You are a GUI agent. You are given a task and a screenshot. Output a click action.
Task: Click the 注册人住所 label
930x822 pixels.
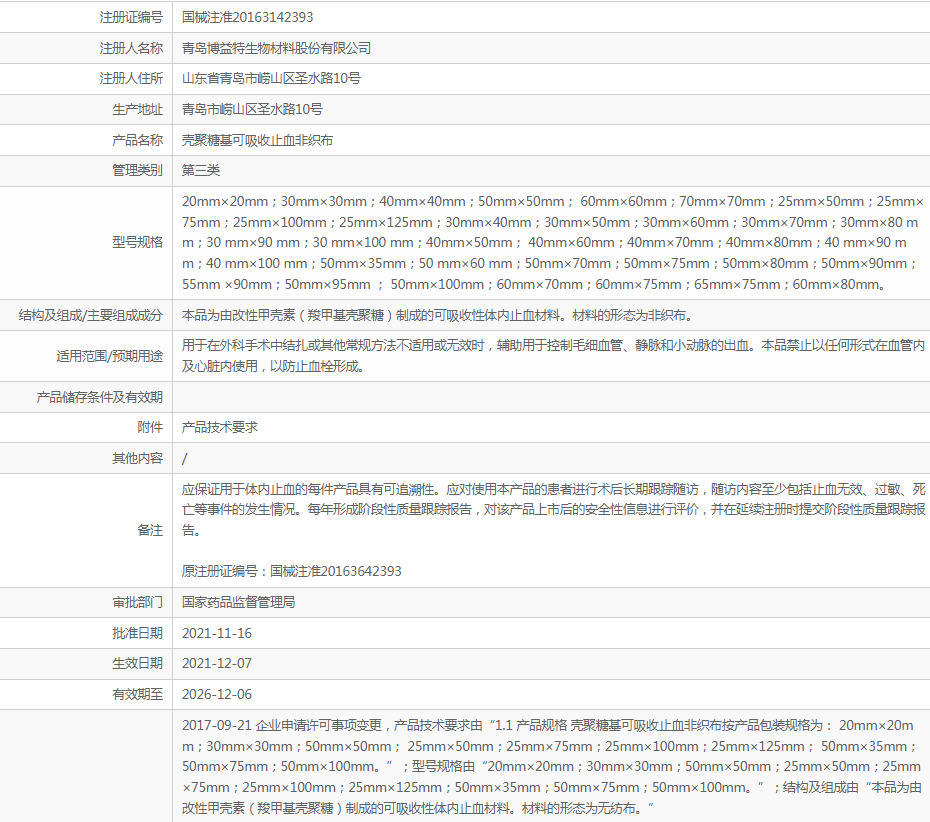[x=131, y=78]
